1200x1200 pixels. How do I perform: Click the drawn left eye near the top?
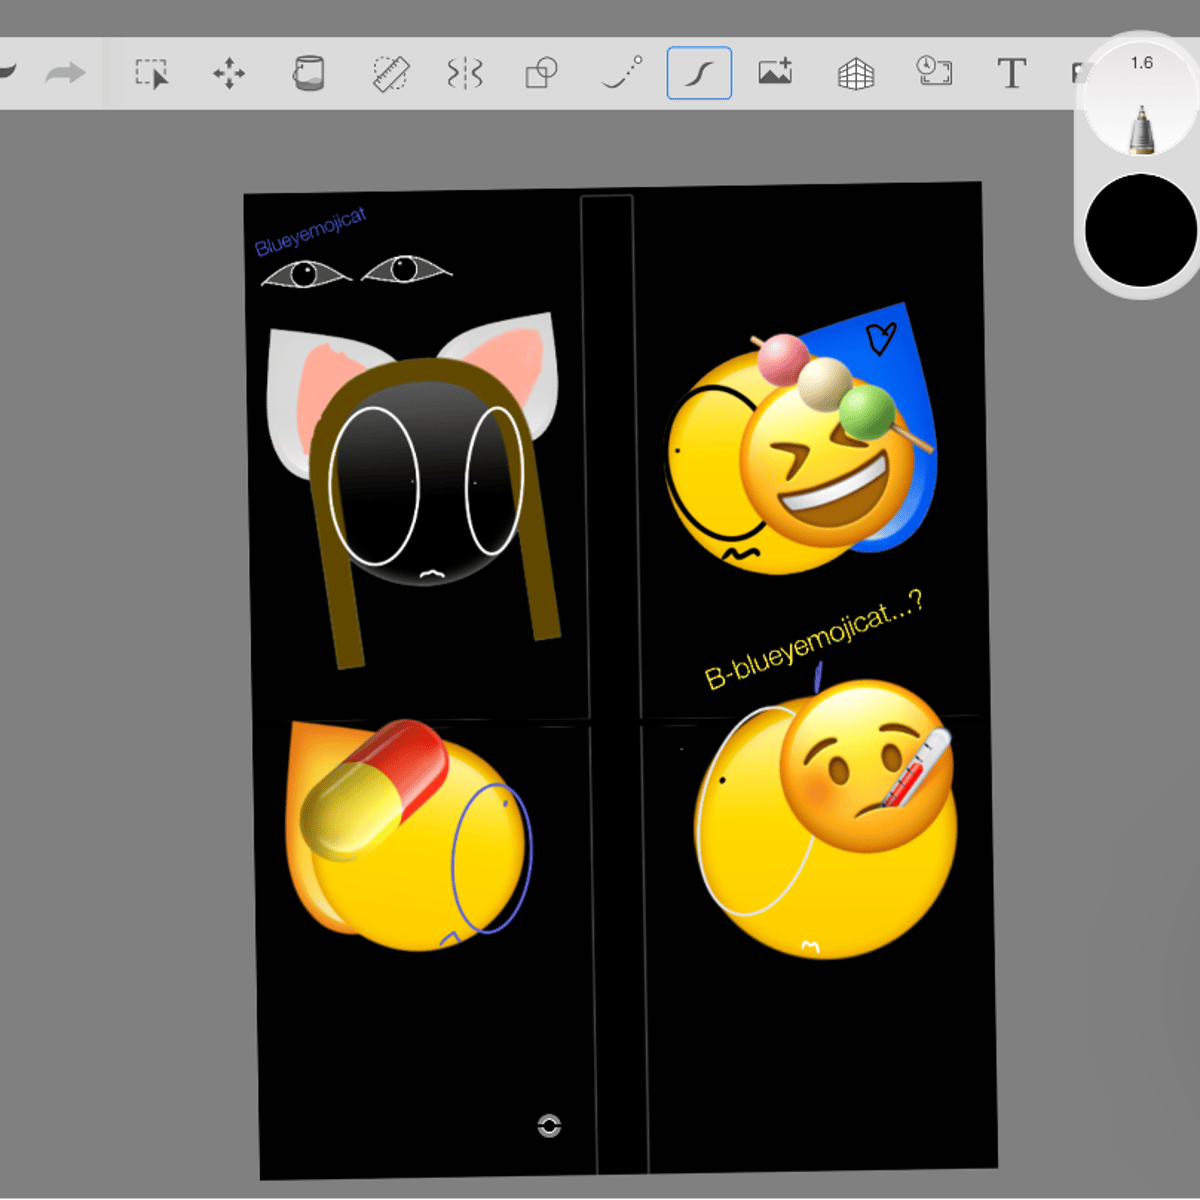[306, 273]
